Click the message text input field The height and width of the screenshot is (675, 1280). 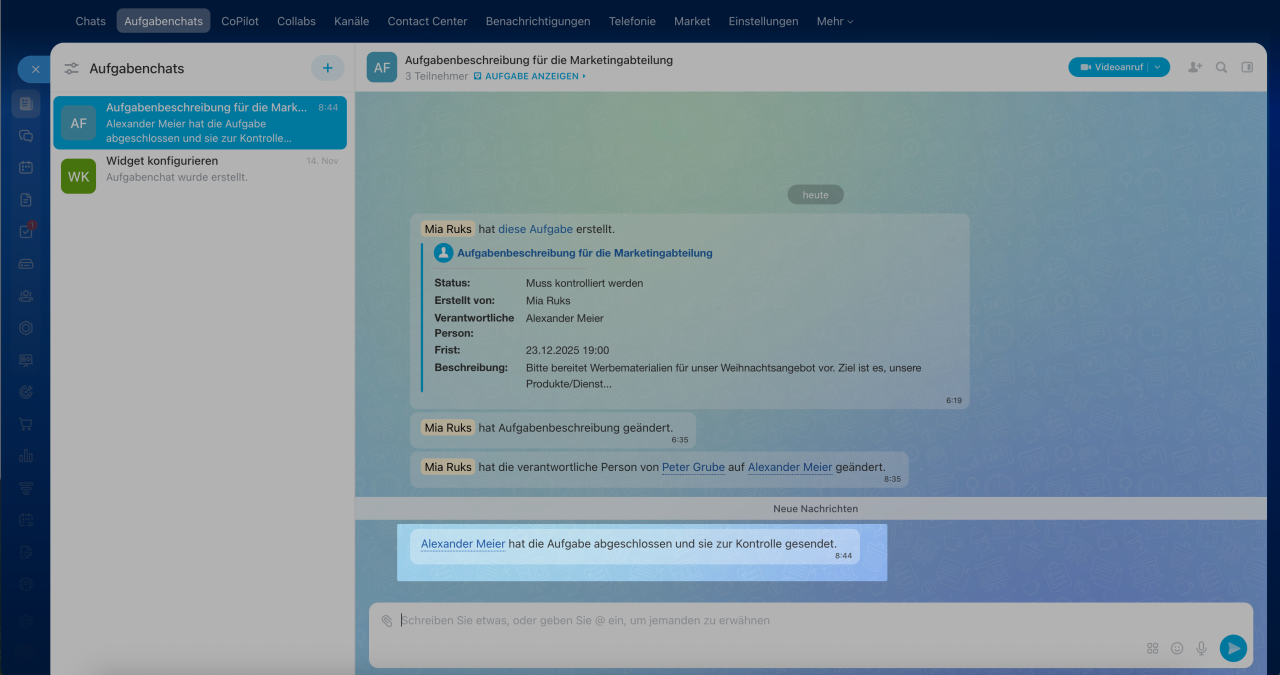[x=810, y=620]
